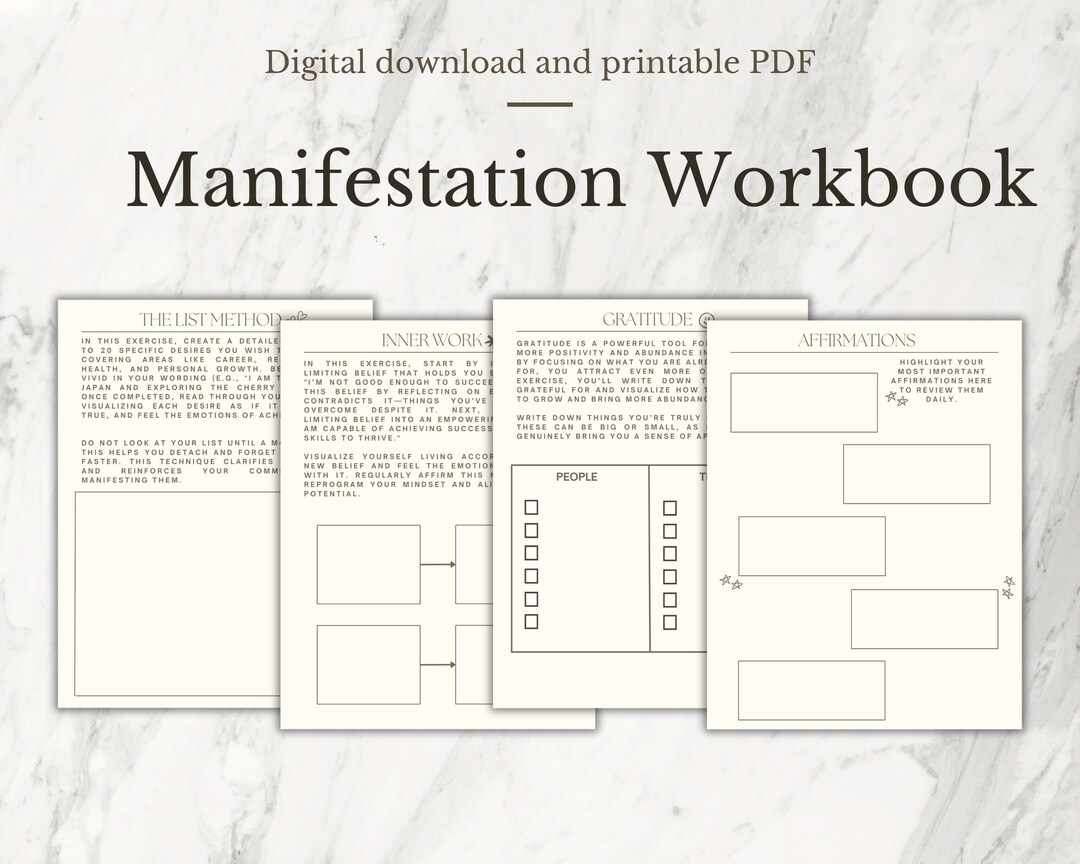Image resolution: width=1080 pixels, height=864 pixels.
Task: Select the underline divider beneath Affirmations title
Action: pos(866,352)
